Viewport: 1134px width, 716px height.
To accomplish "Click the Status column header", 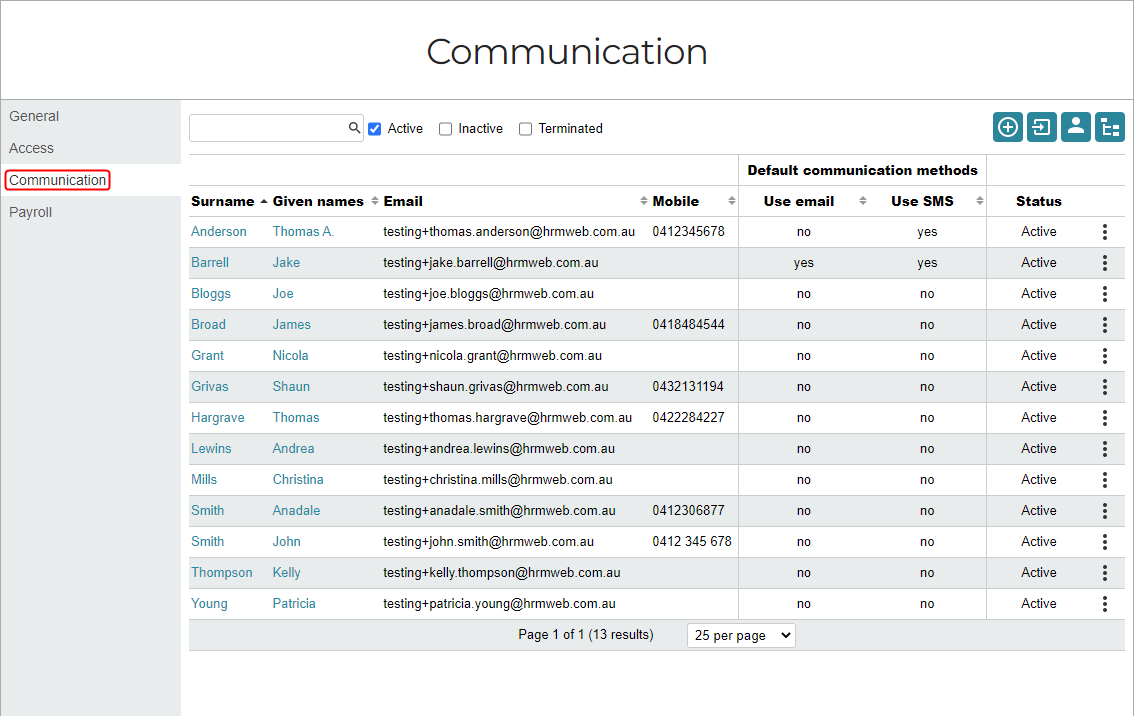I will pos(1039,201).
